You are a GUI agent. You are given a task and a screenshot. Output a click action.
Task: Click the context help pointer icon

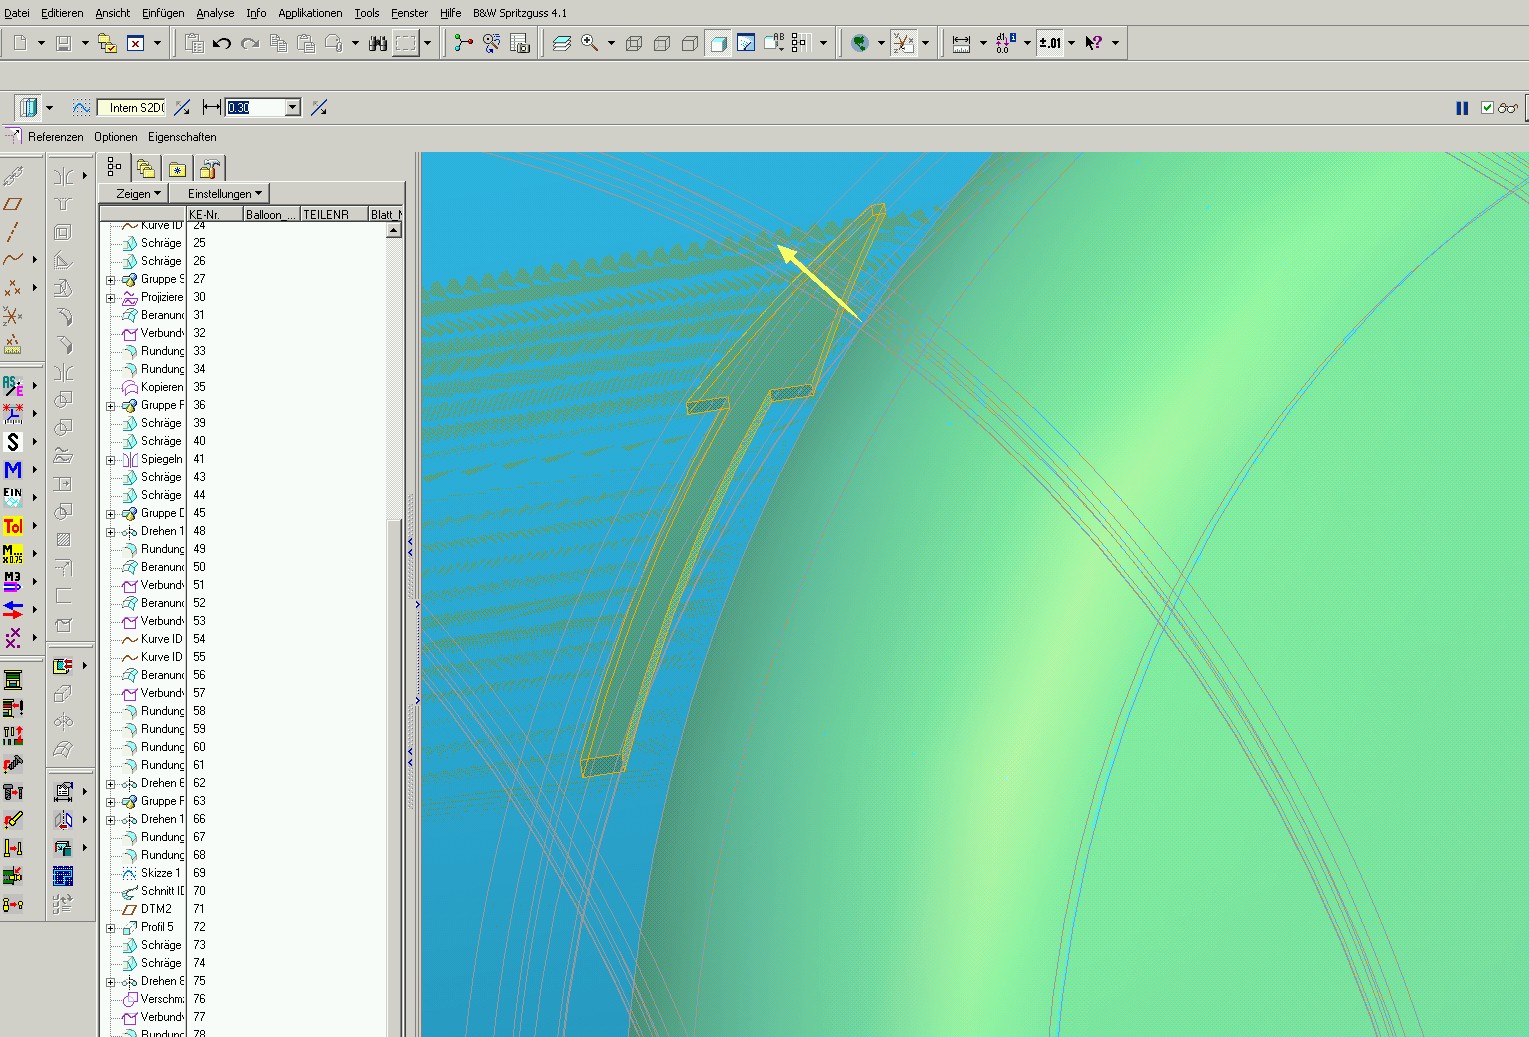[x=1094, y=43]
